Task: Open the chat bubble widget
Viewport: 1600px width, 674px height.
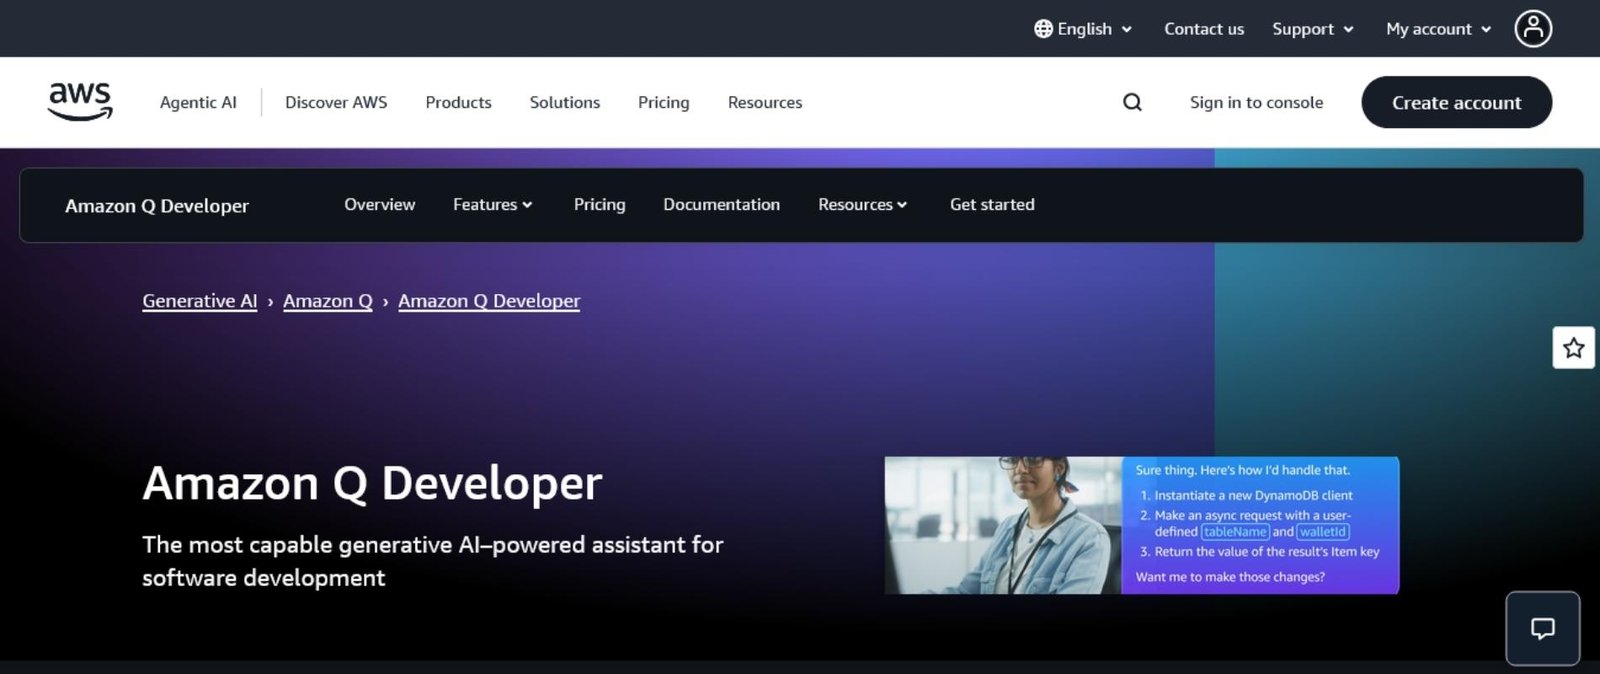Action: [x=1542, y=628]
